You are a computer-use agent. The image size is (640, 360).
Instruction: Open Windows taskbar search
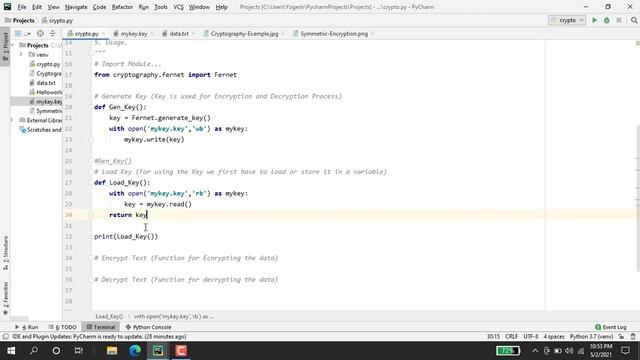(x=34, y=351)
